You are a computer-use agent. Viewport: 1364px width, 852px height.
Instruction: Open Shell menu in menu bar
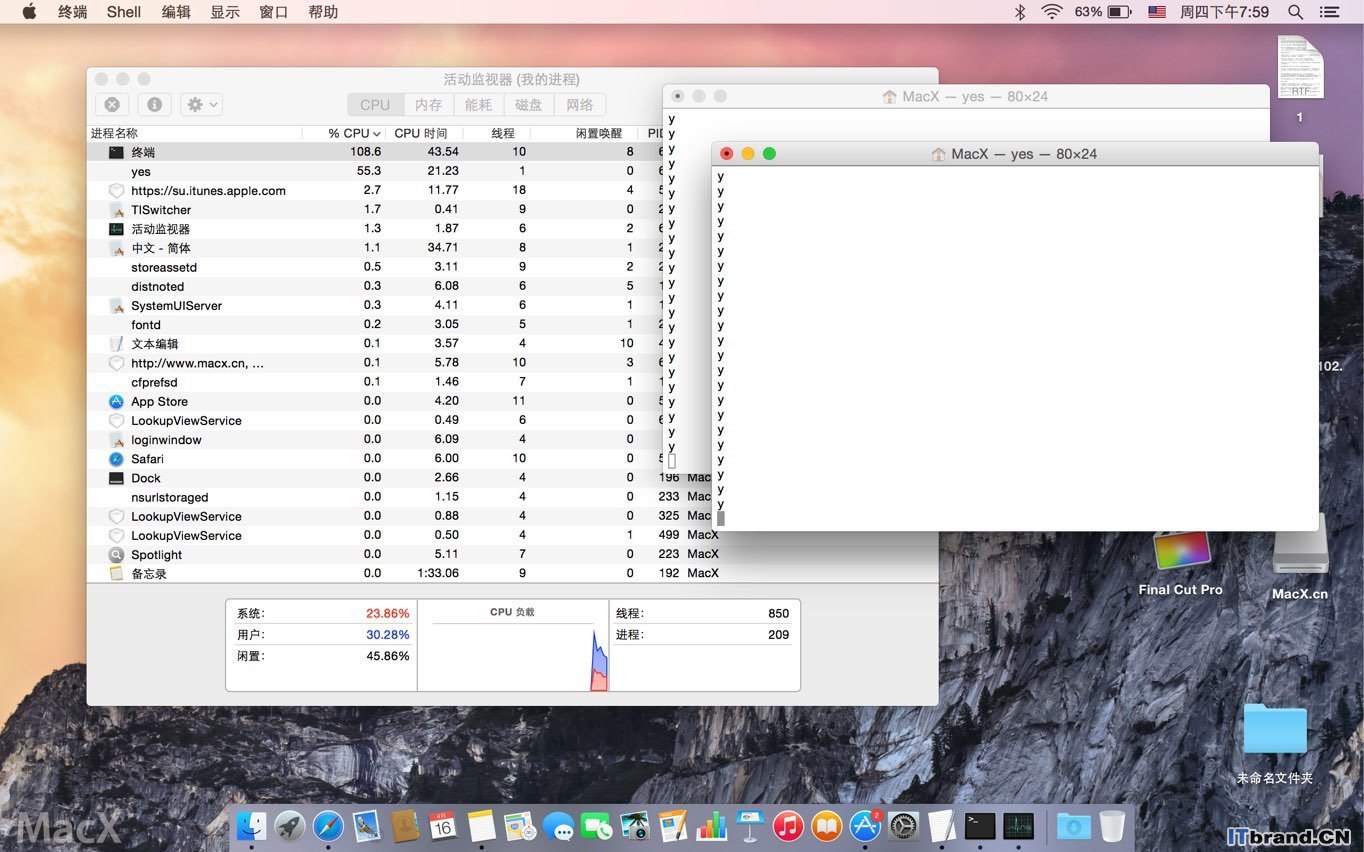pos(124,12)
